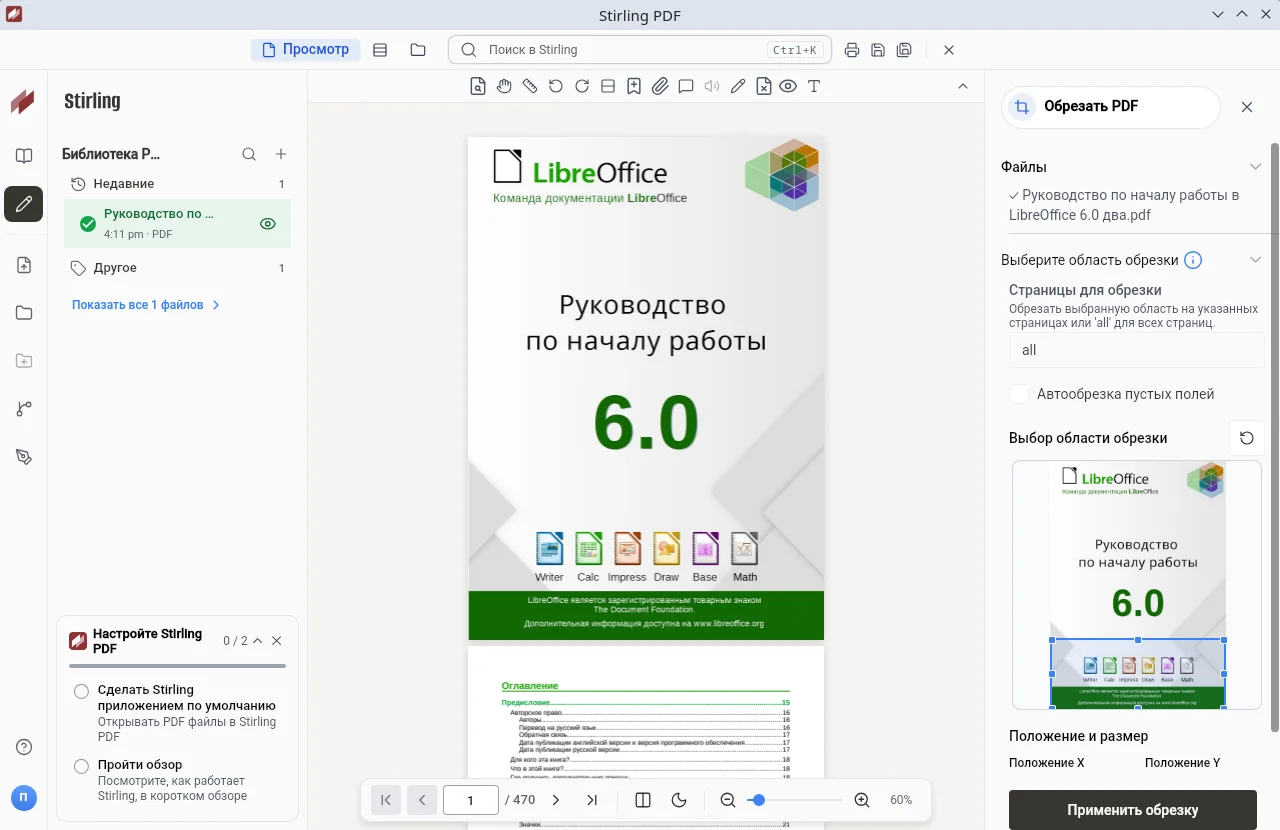Zoom in with the plus magnifier
This screenshot has height=830, width=1280.
[x=862, y=800]
